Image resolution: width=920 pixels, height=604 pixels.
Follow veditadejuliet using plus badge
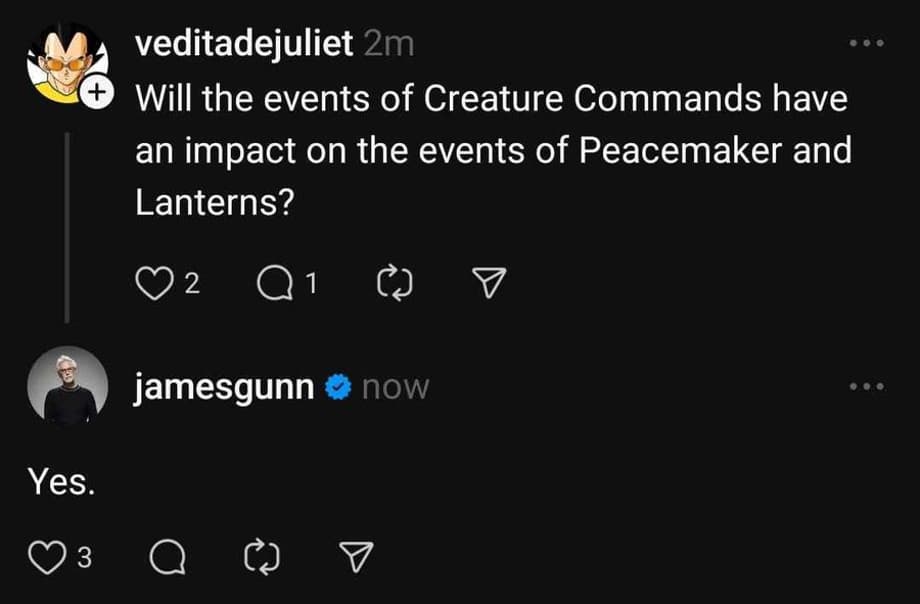click(95, 94)
